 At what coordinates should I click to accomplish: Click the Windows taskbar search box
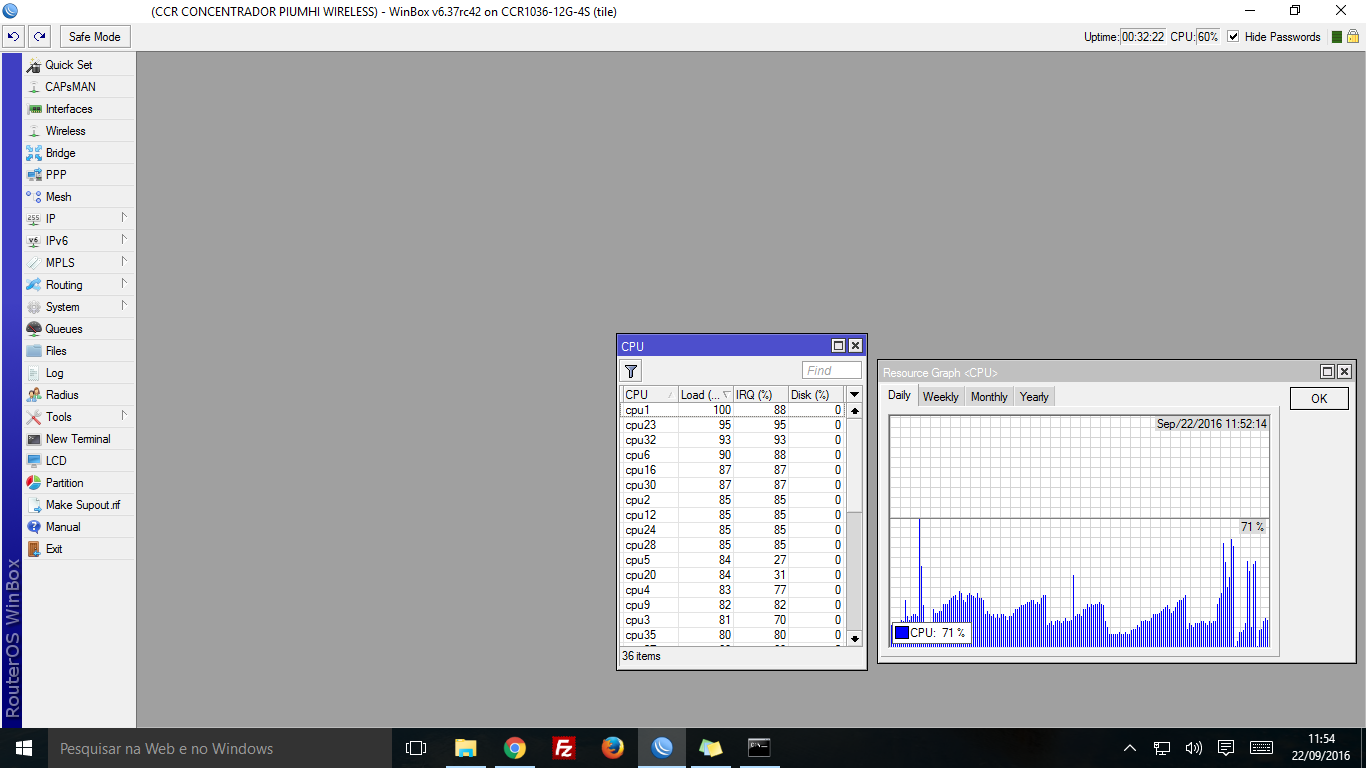point(220,748)
